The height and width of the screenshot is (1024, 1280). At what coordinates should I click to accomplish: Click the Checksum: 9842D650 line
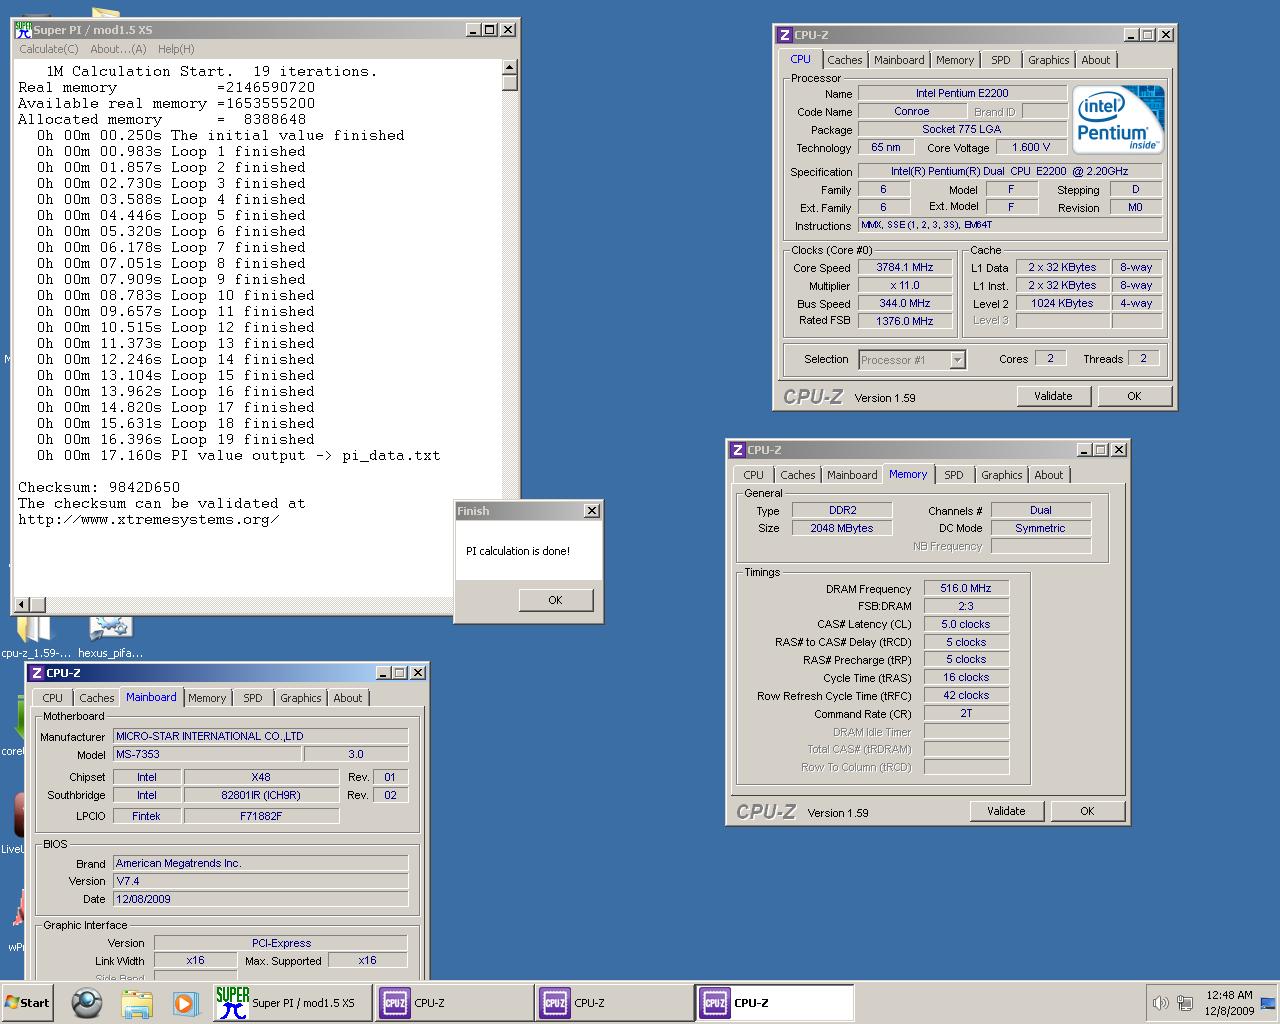(x=99, y=488)
